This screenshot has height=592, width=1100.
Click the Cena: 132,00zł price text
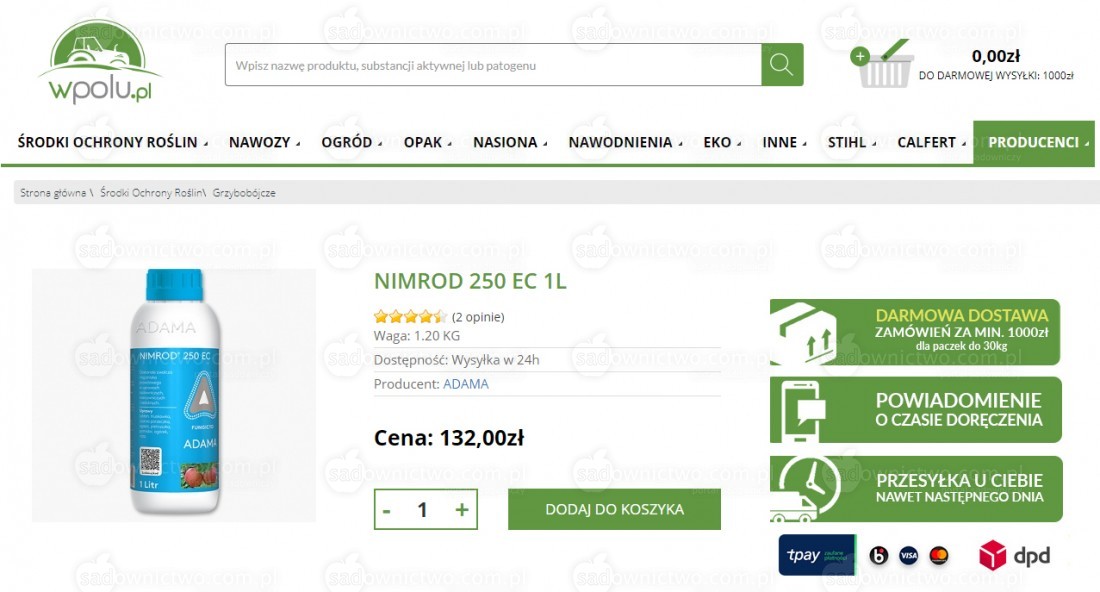449,438
